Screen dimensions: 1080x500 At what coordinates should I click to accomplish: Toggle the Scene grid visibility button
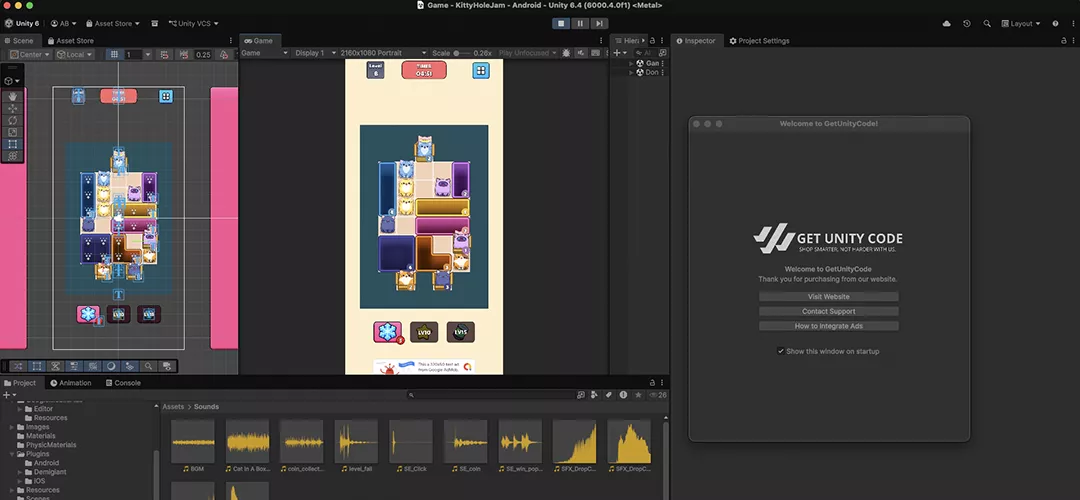click(116, 54)
